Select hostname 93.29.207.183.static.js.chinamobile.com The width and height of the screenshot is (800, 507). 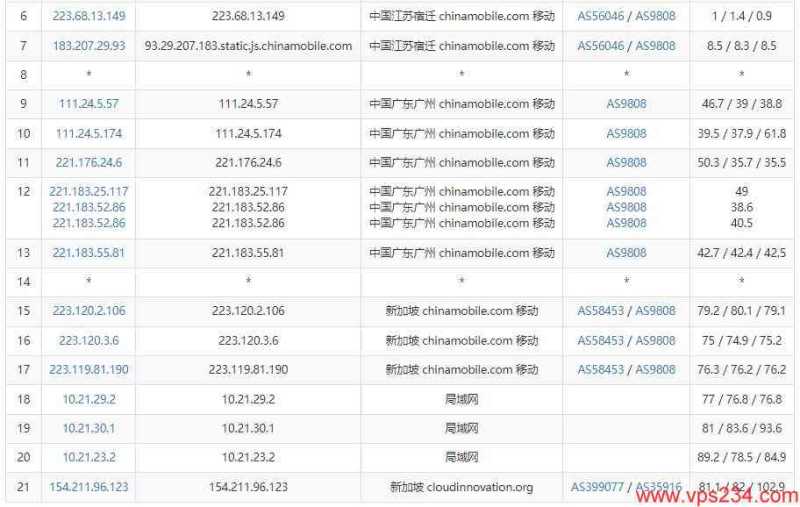pyautogui.click(x=248, y=45)
